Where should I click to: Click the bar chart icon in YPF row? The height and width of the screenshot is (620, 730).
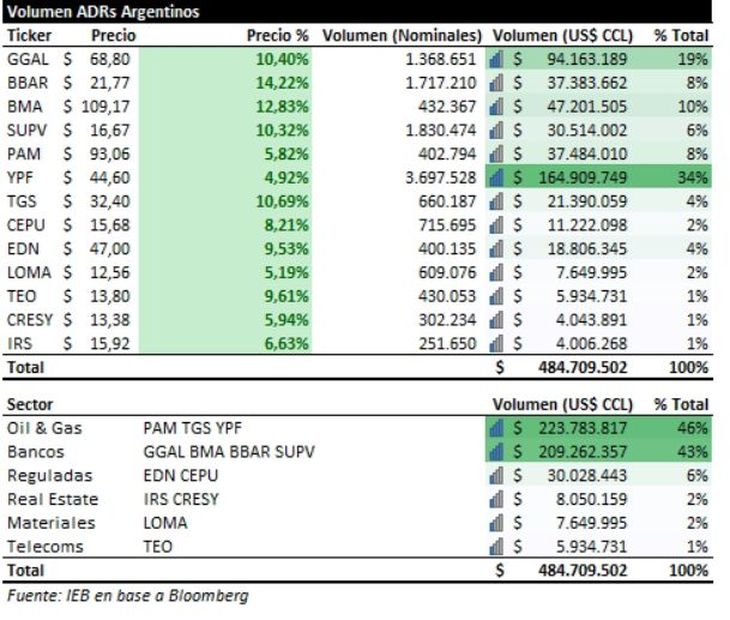pos(496,178)
